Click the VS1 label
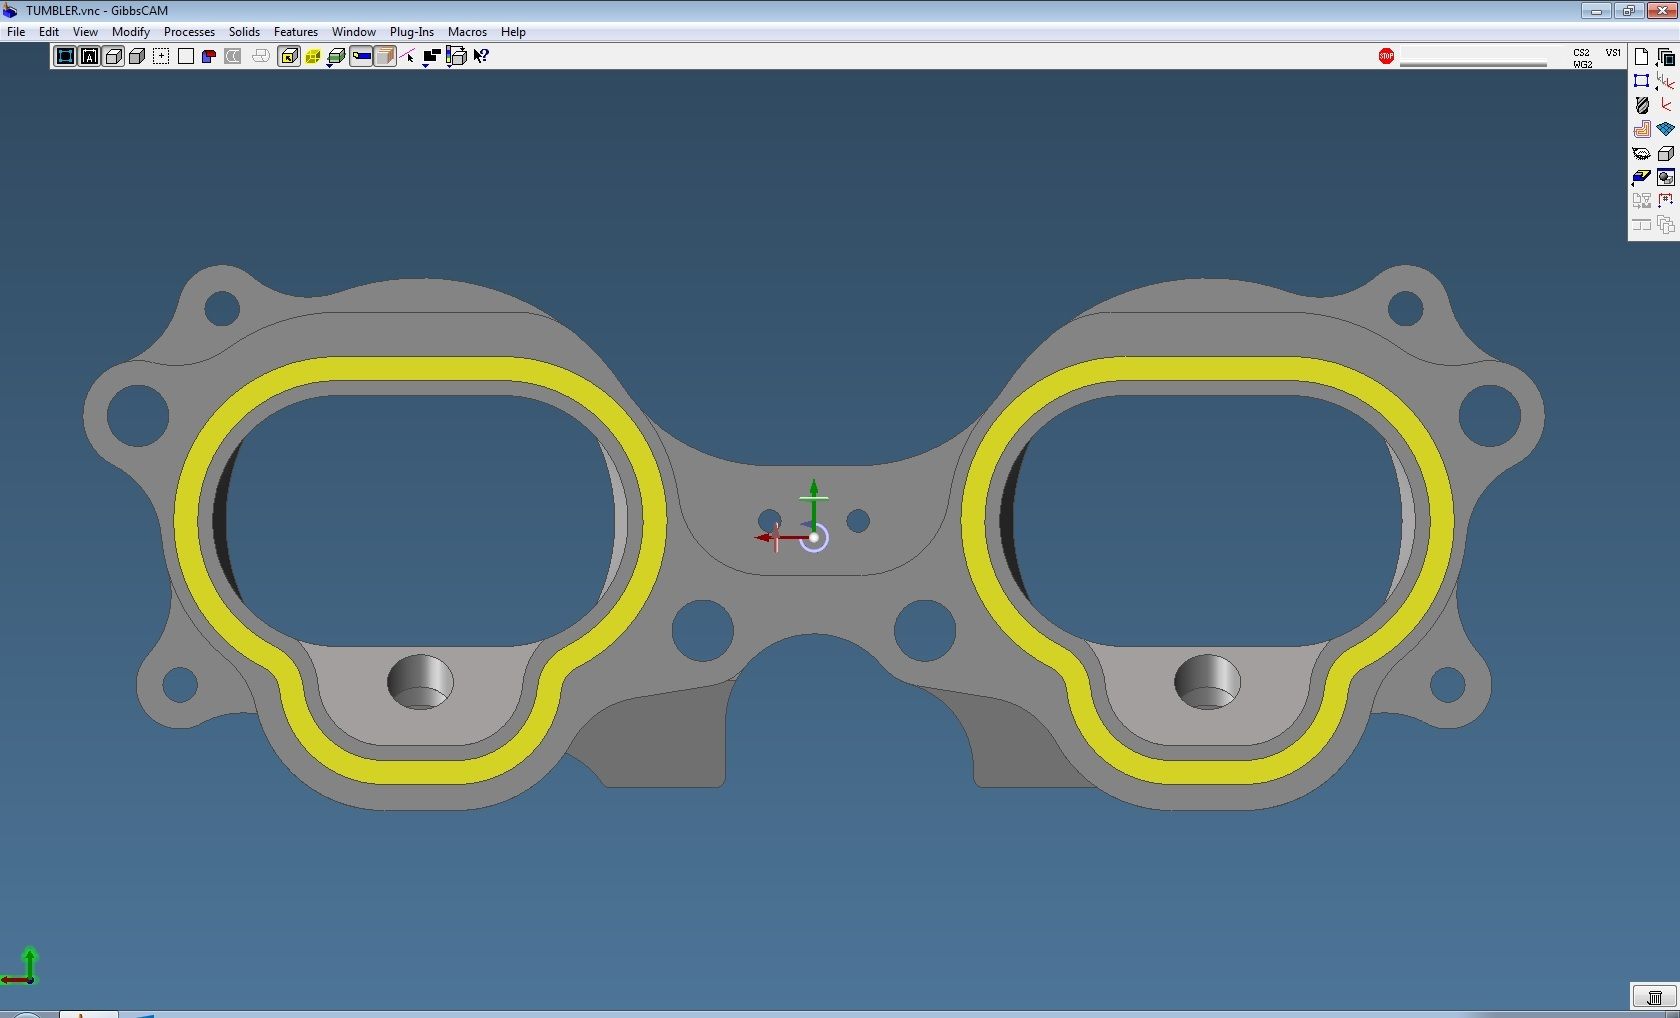Viewport: 1680px width, 1018px height. pos(1613,52)
